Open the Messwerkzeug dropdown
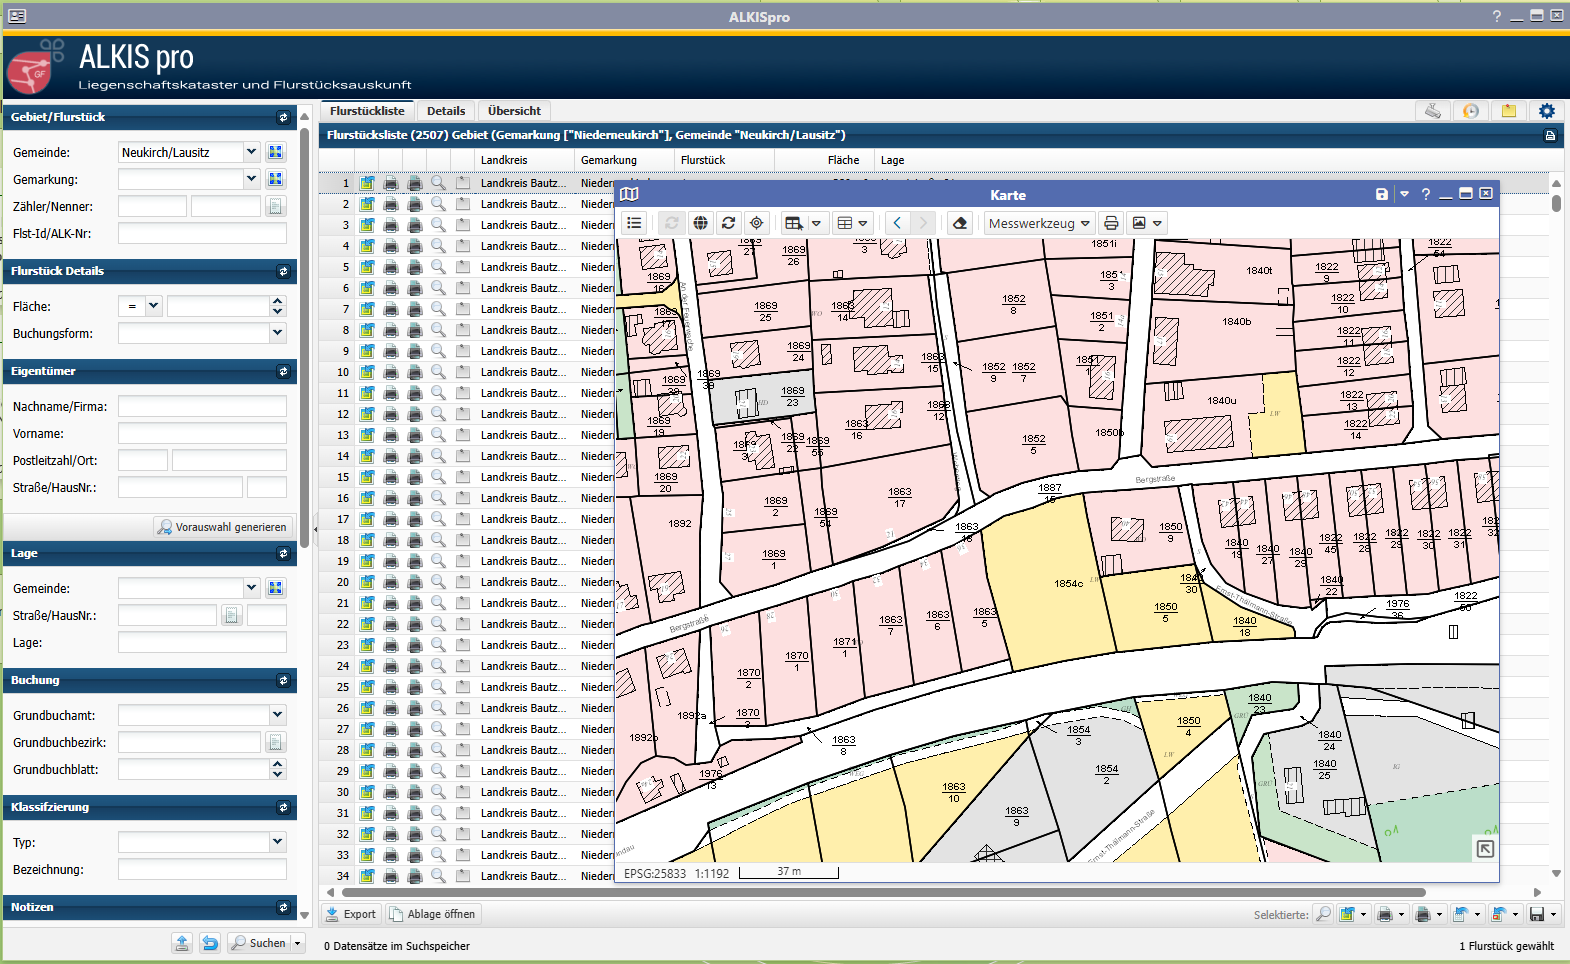 tap(1038, 223)
